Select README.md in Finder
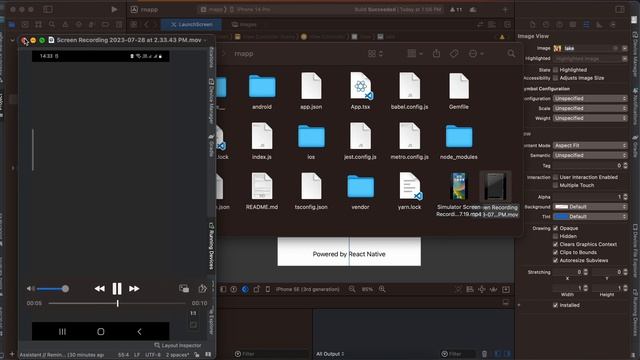This screenshot has height=360, width=640. [262, 191]
